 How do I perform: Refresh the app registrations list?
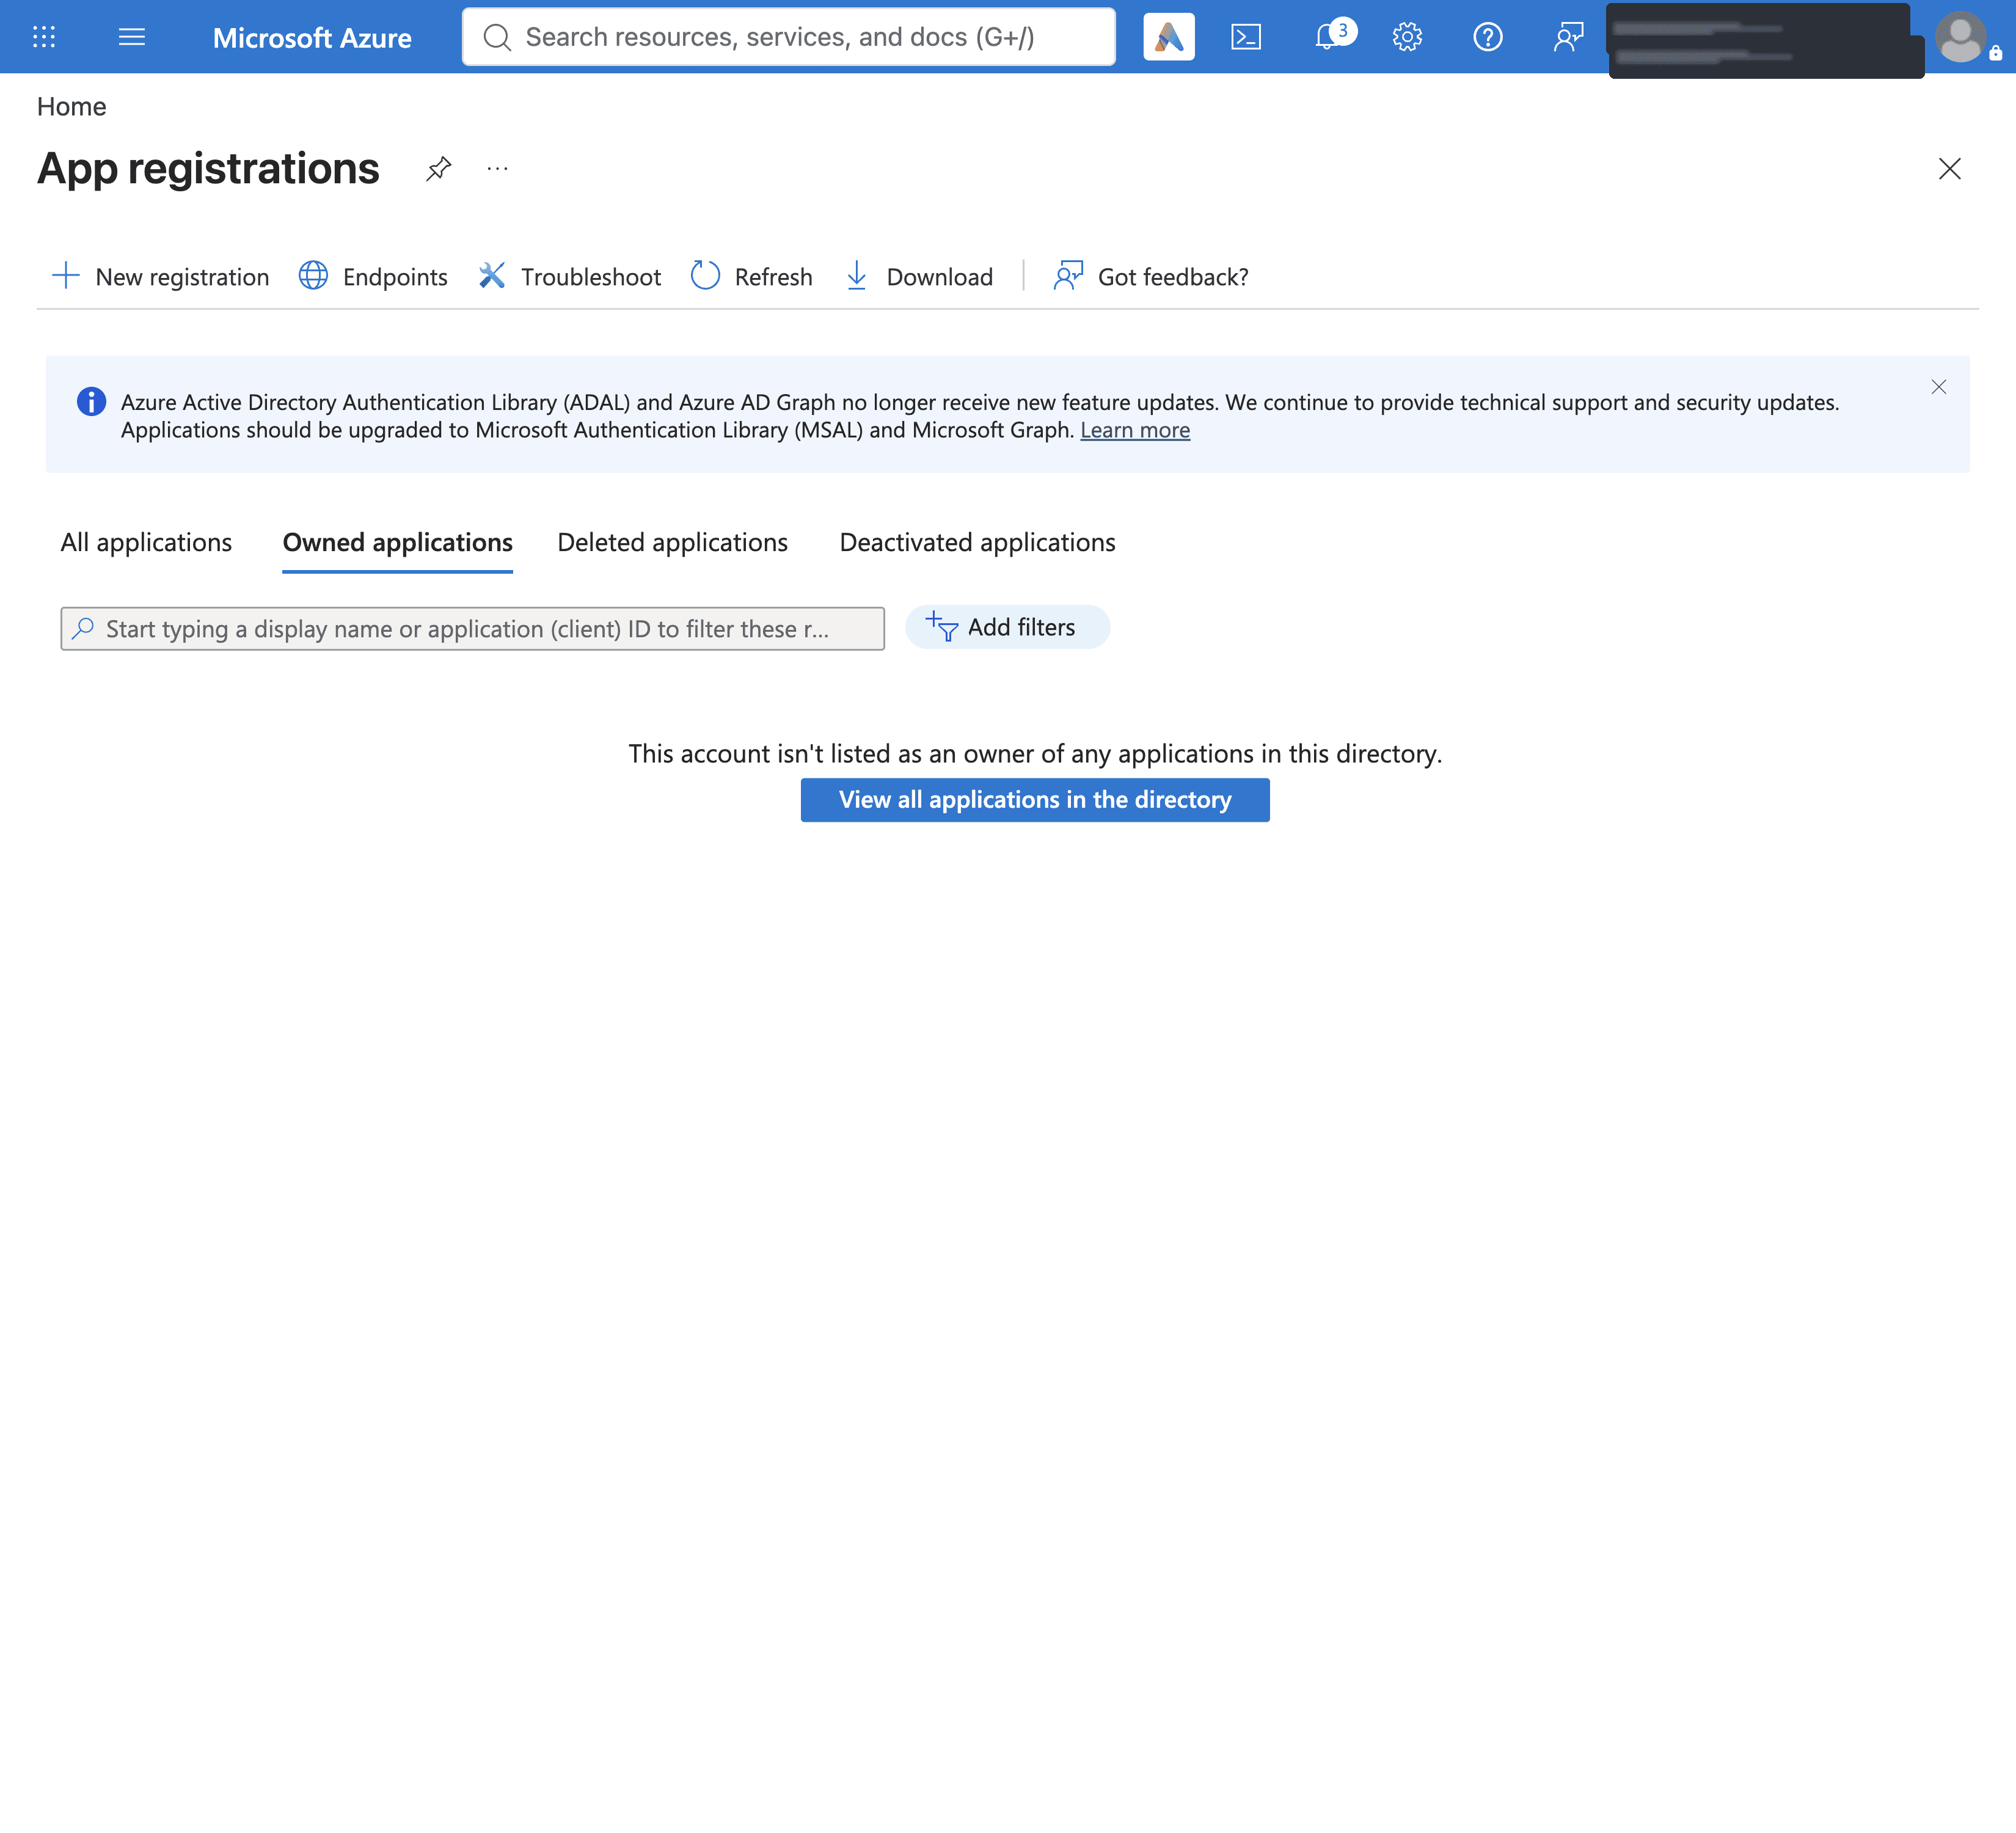point(751,276)
